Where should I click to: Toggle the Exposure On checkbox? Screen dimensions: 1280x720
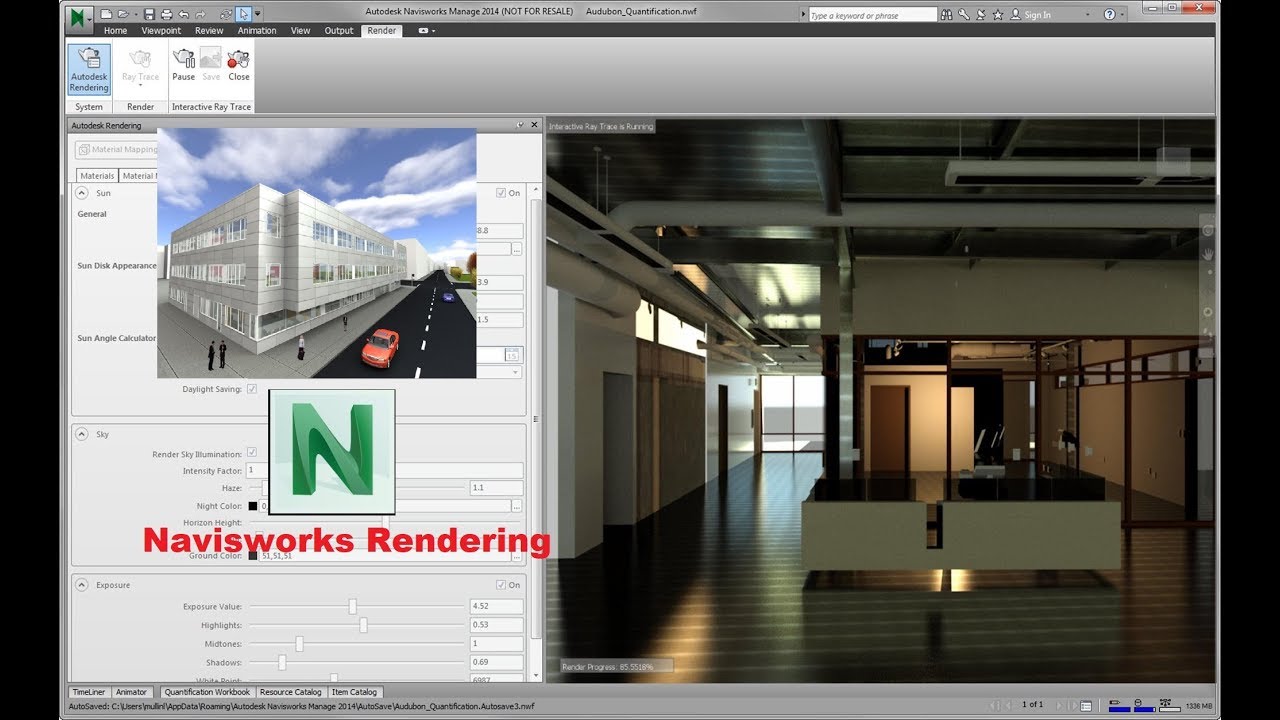coord(501,585)
